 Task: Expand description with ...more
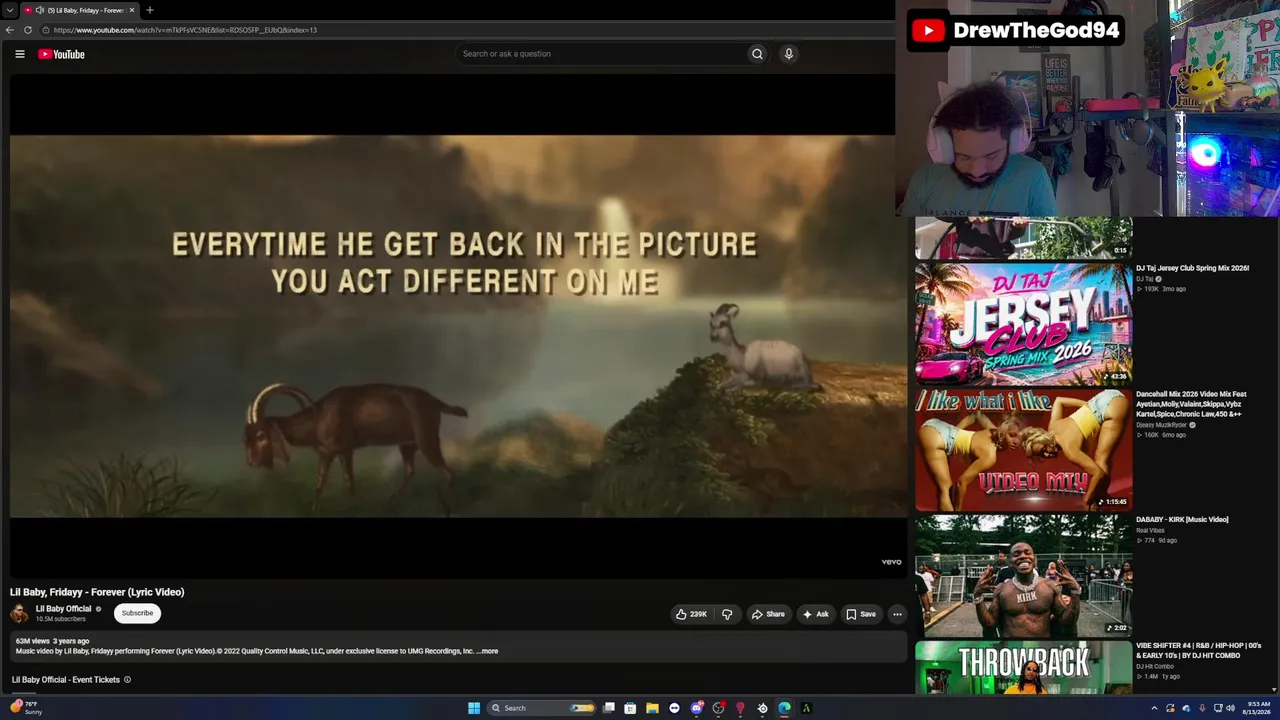(487, 651)
